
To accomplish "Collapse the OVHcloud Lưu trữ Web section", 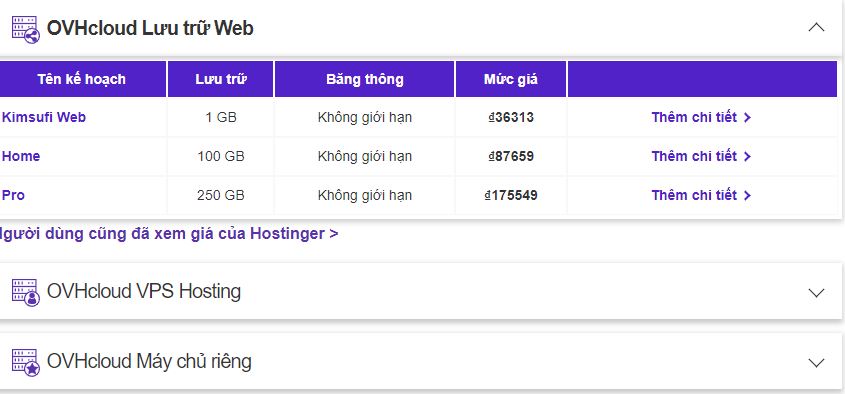I will [816, 27].
